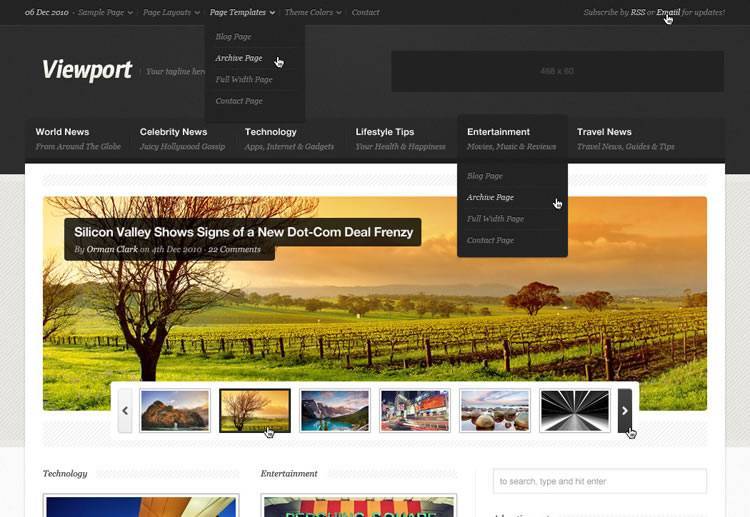Click the slider's right arrow button
750x517 pixels.
pyautogui.click(x=625, y=411)
